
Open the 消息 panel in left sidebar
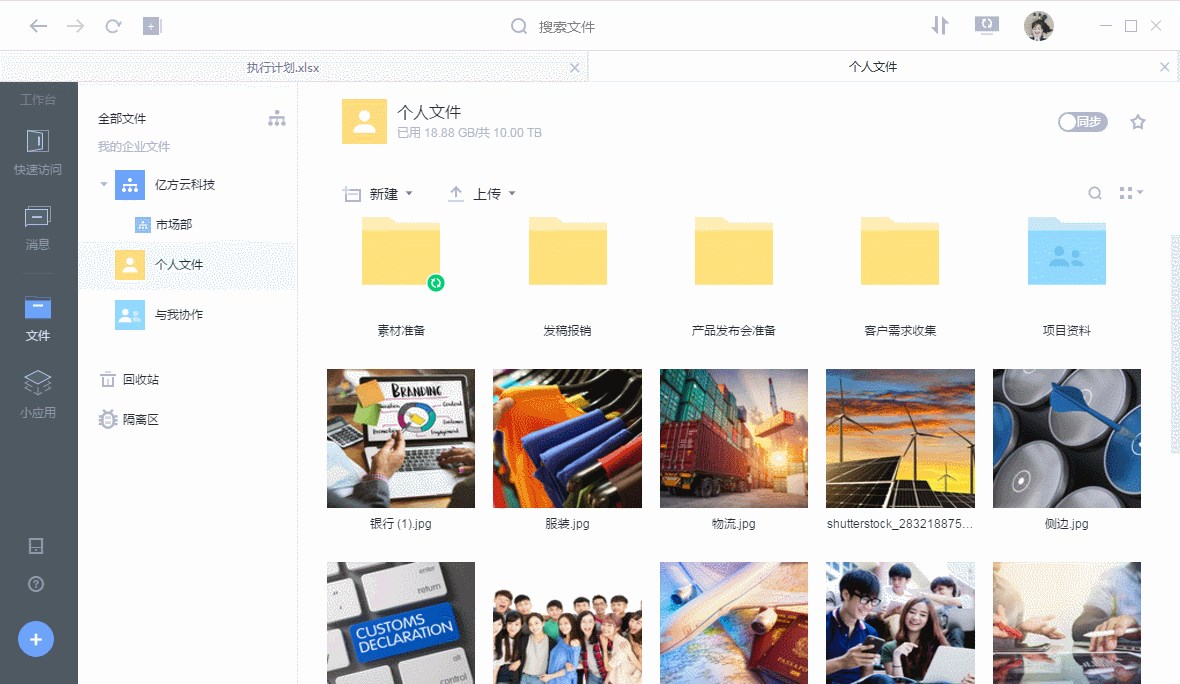(37, 226)
